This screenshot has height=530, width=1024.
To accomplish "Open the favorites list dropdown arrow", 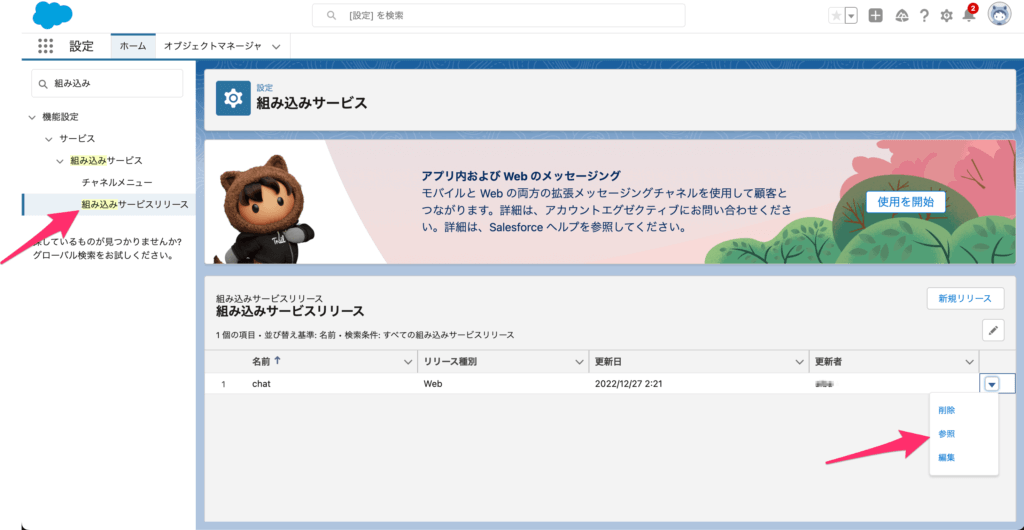I will tap(851, 16).
